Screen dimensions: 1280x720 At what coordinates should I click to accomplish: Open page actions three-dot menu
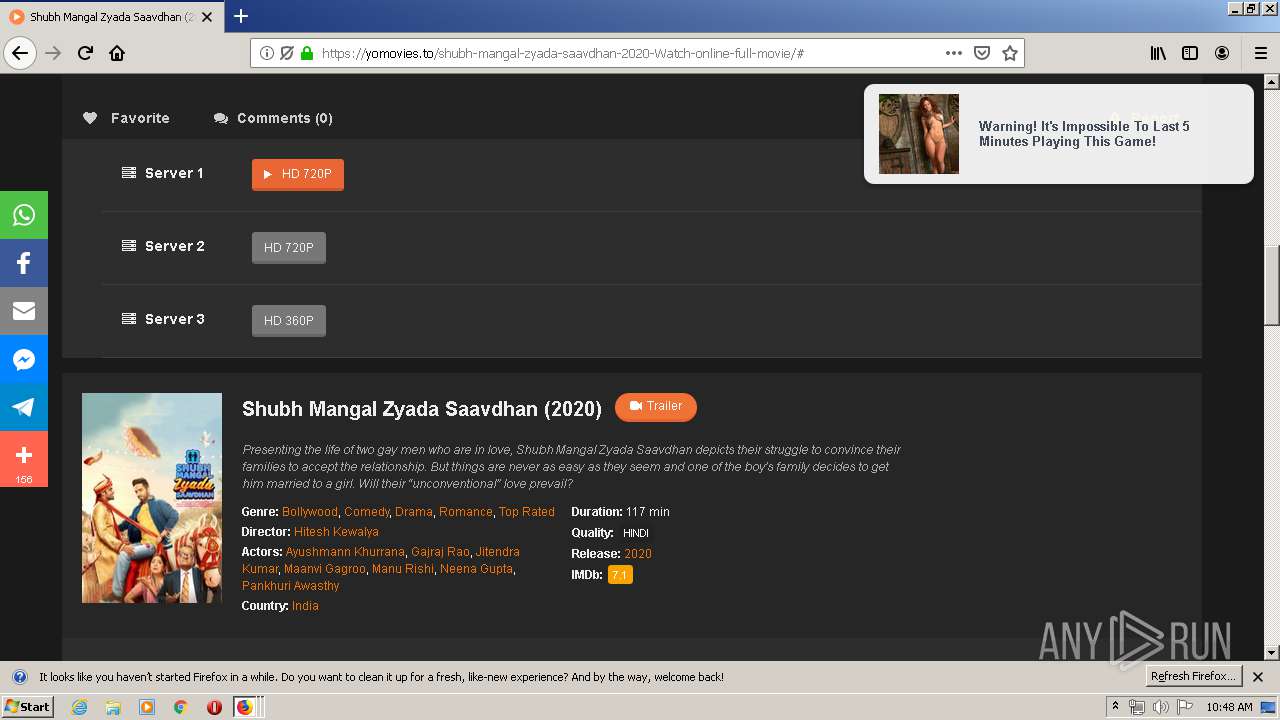pos(954,53)
